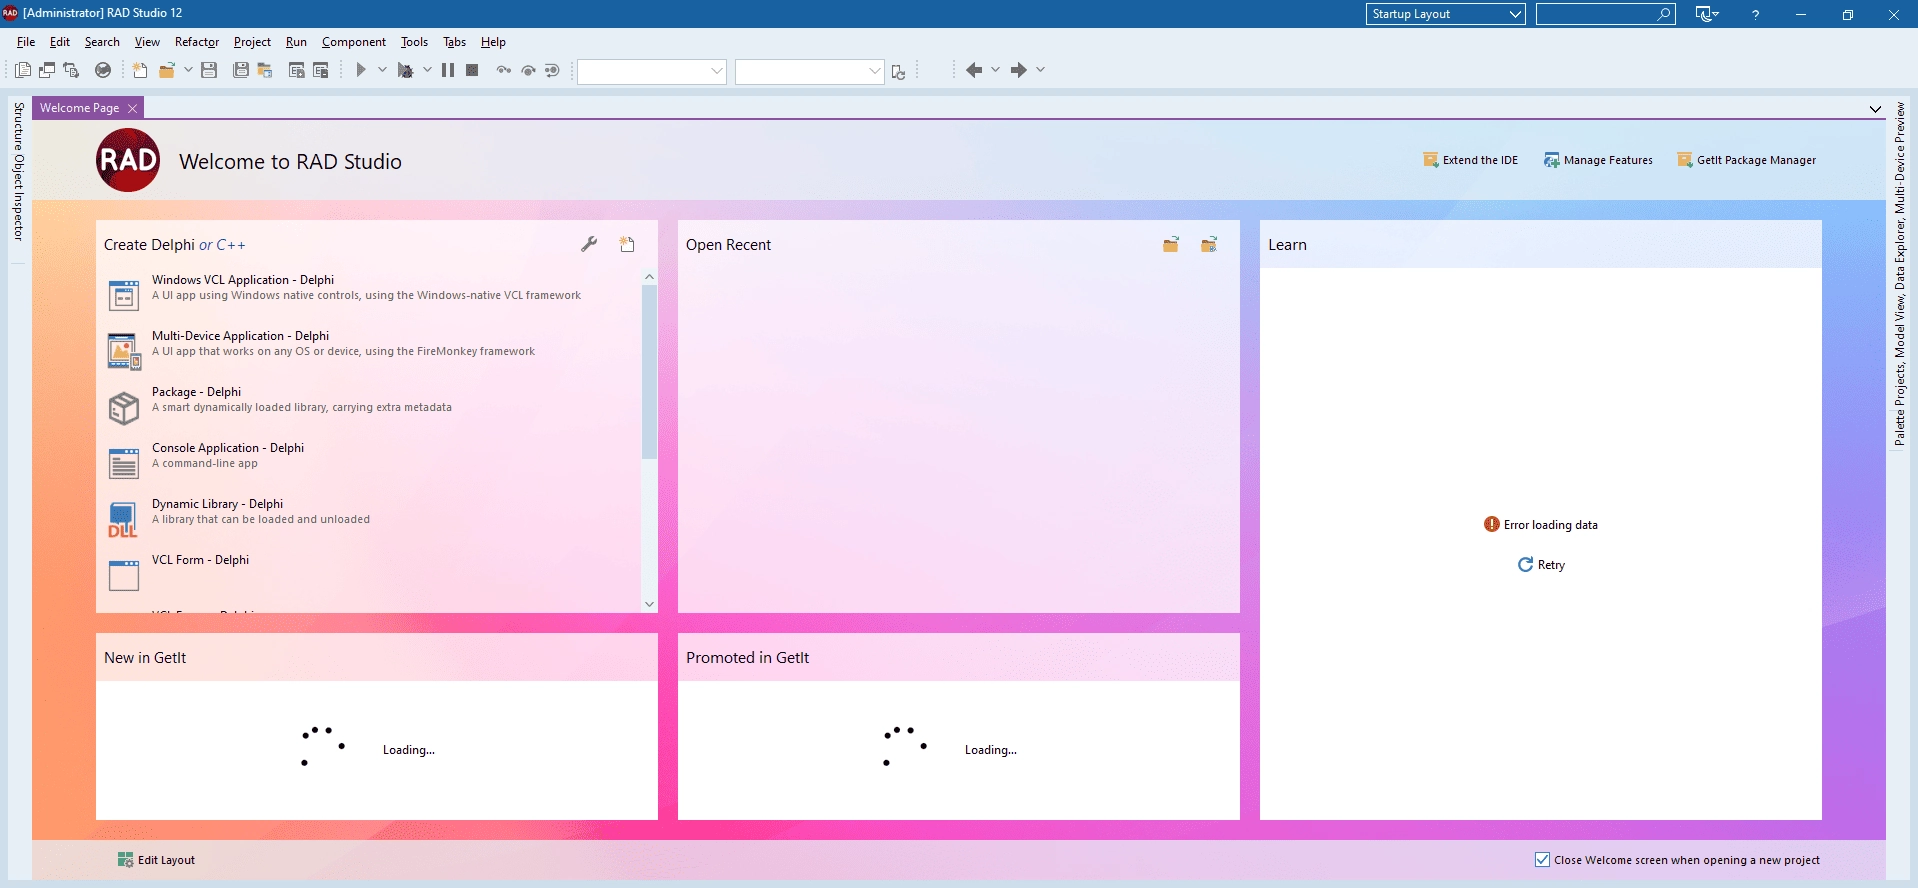Open the File menu
This screenshot has height=888, width=1918.
click(26, 42)
